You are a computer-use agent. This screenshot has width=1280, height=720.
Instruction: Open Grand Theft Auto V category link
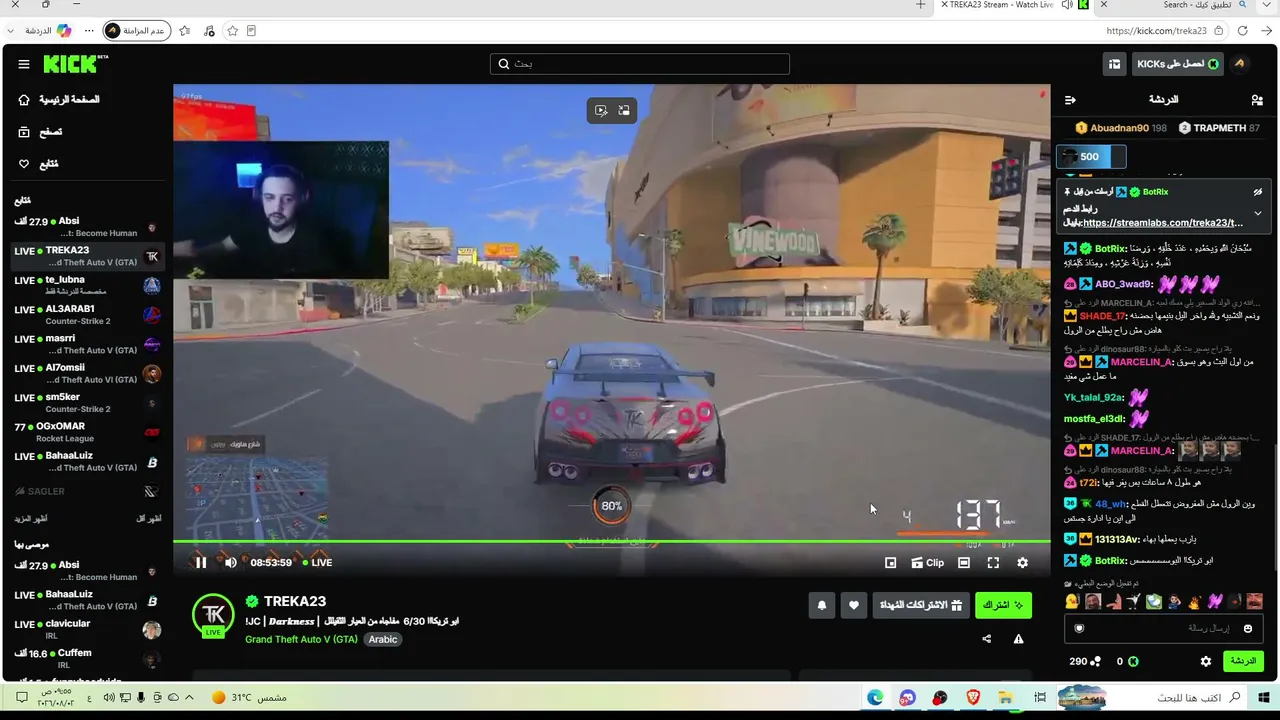pos(301,640)
